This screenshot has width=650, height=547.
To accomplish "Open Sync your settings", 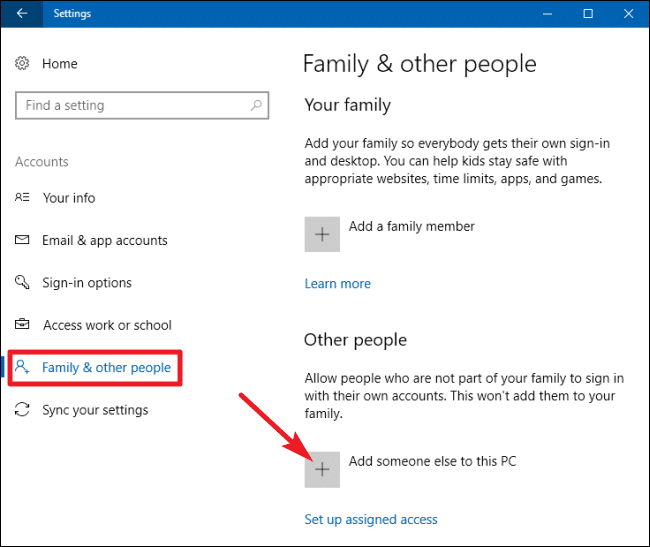I will click(95, 410).
